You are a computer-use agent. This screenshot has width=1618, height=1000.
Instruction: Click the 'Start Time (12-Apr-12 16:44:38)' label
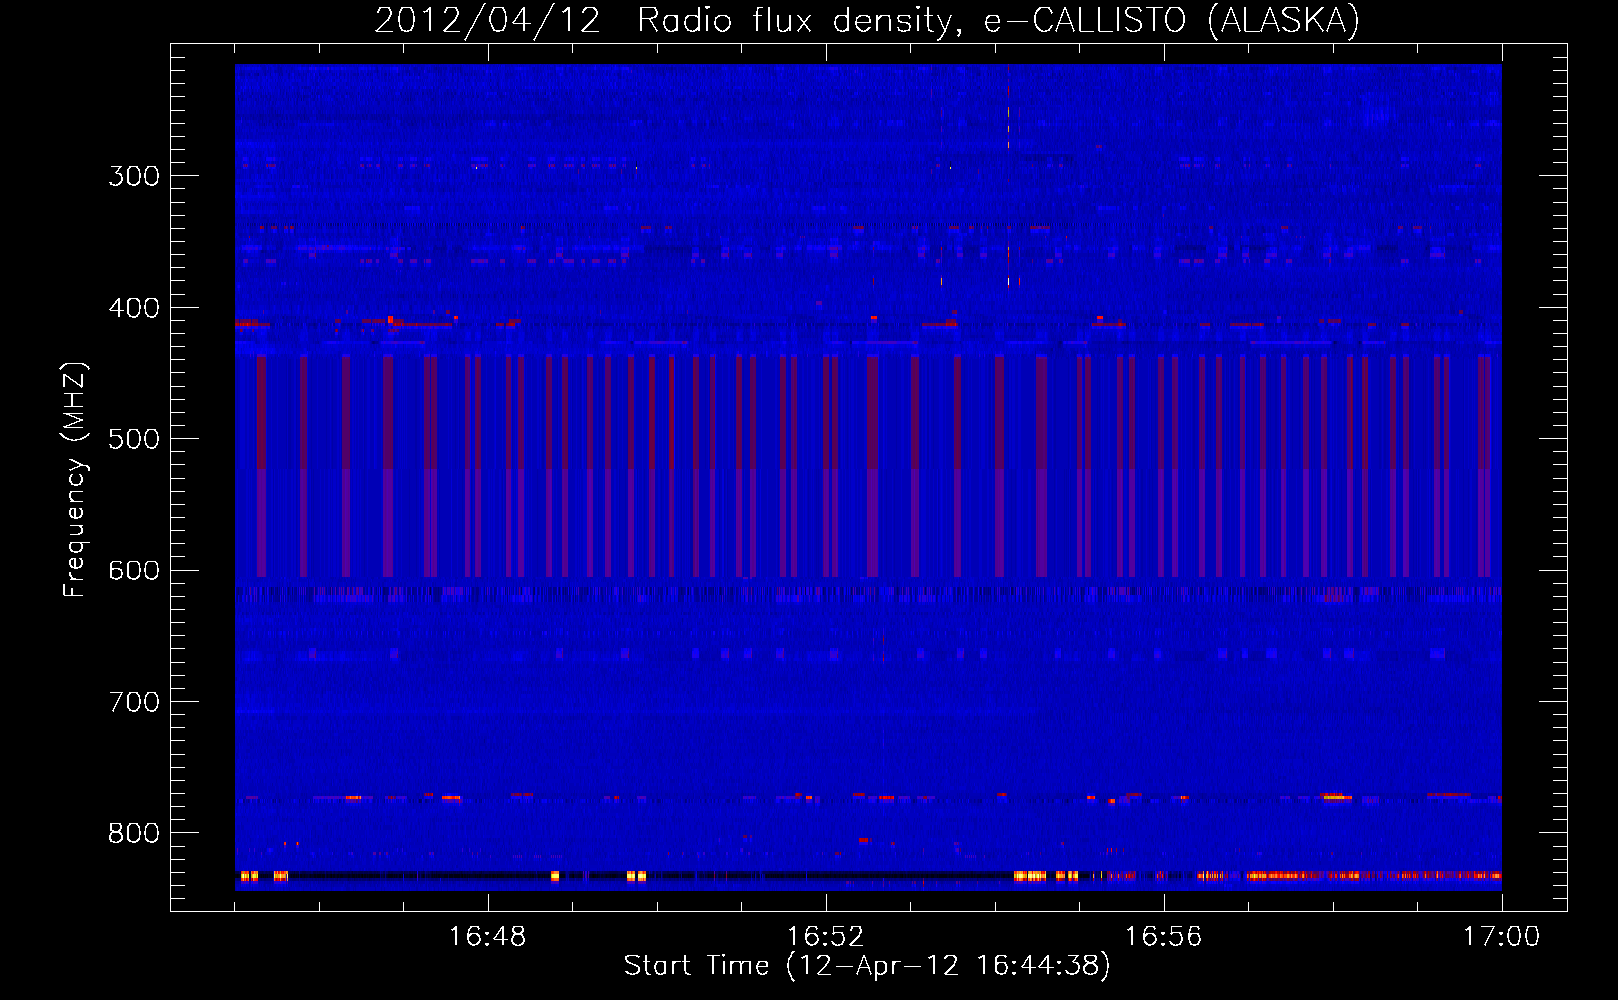click(x=867, y=966)
